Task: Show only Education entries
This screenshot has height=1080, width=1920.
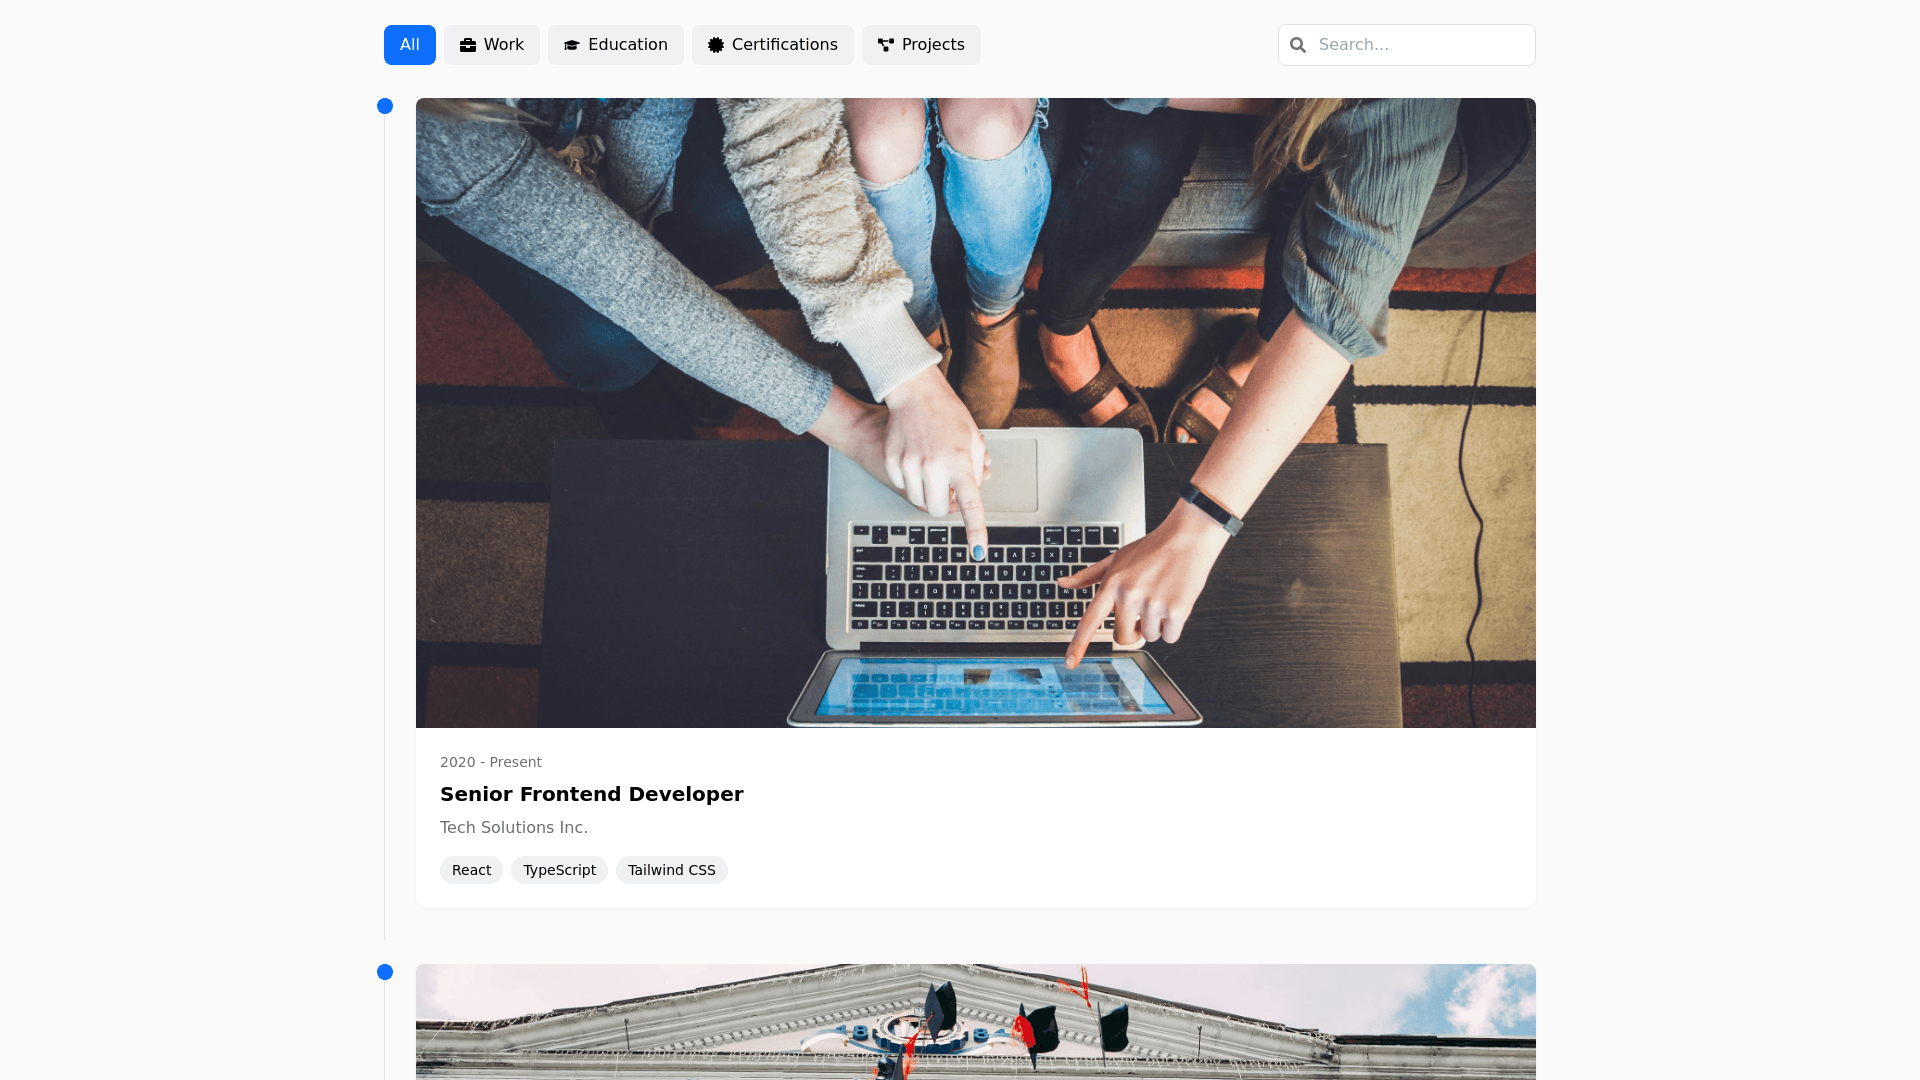Action: (x=615, y=45)
